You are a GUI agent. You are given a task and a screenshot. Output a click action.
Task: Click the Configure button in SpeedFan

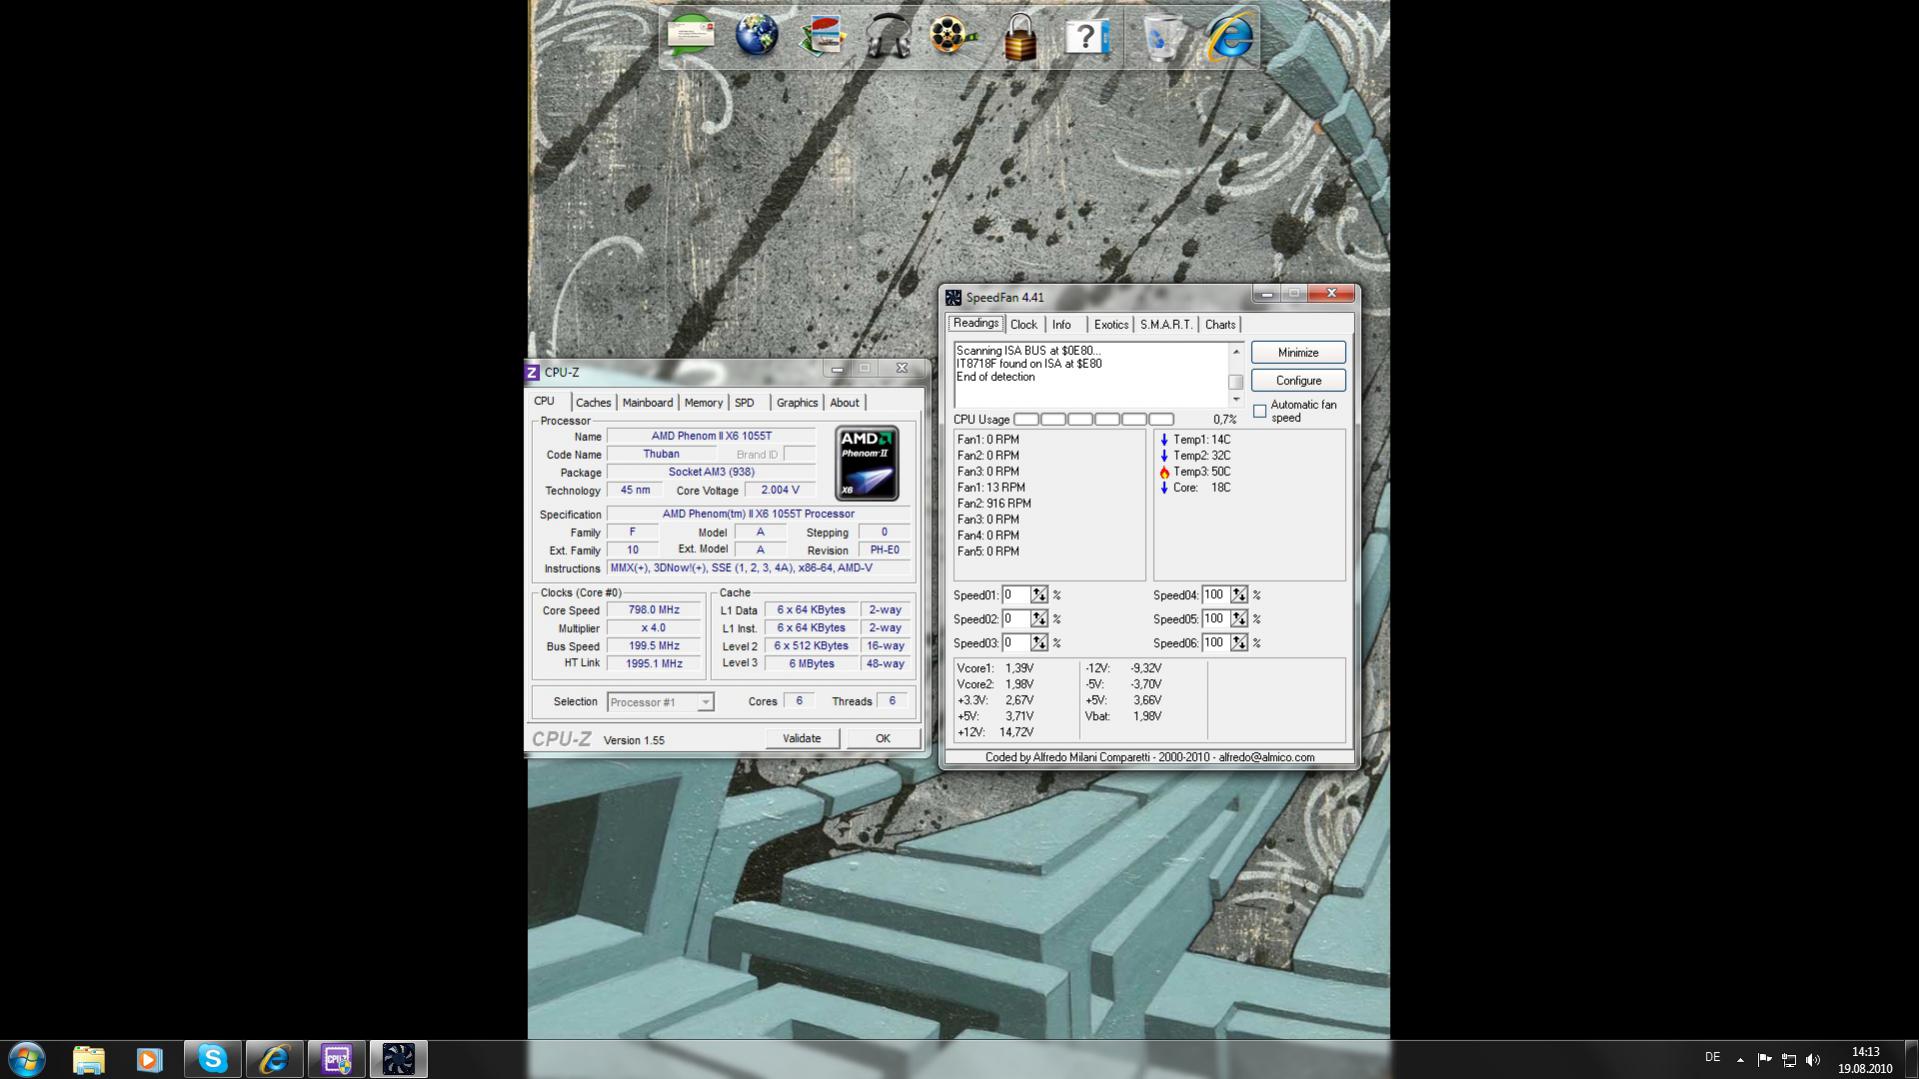pyautogui.click(x=1298, y=380)
